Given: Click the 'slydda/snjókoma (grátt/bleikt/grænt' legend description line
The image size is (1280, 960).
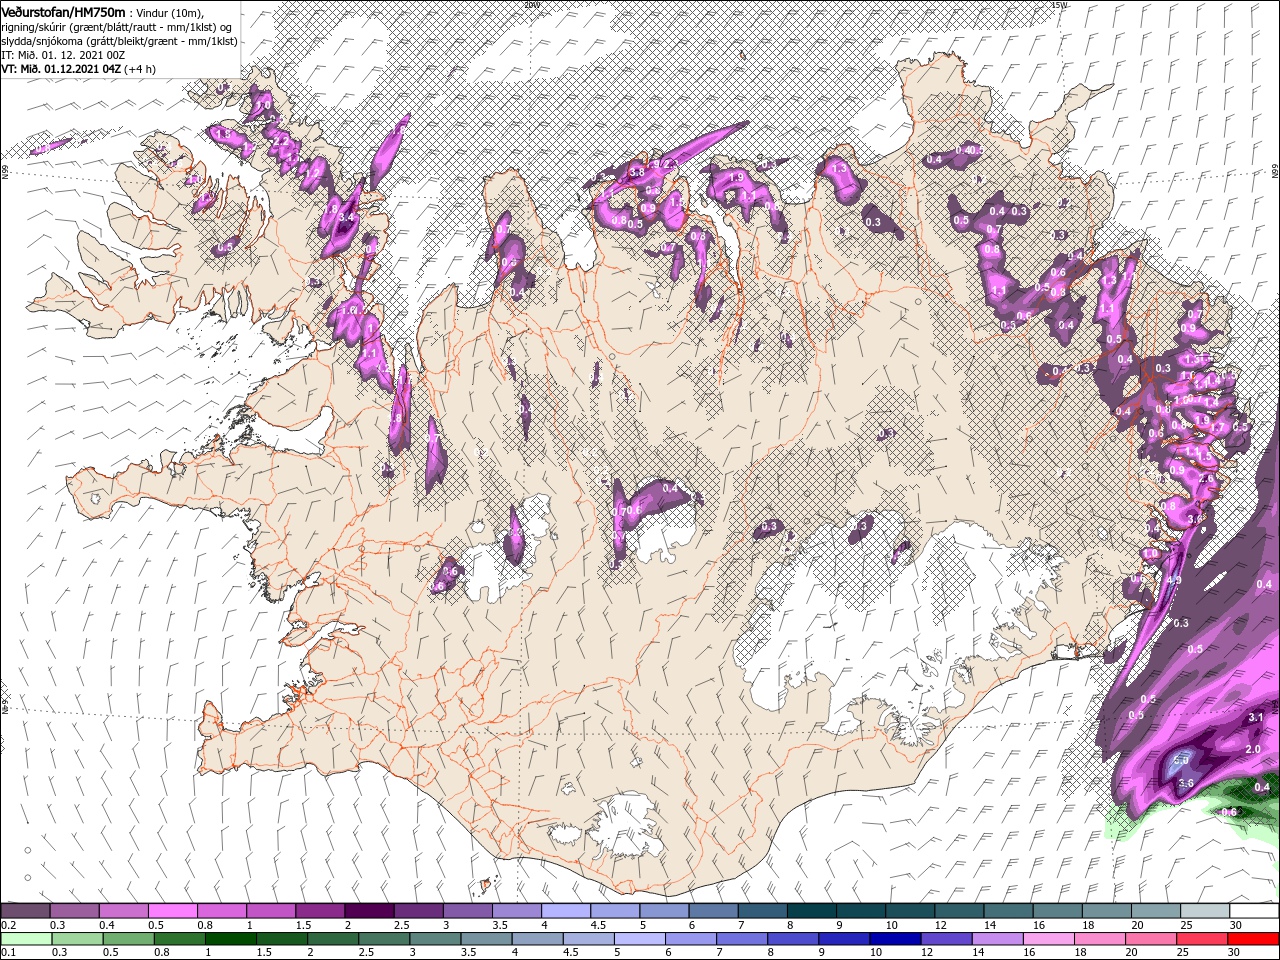Looking at the screenshot, I should 119,41.
